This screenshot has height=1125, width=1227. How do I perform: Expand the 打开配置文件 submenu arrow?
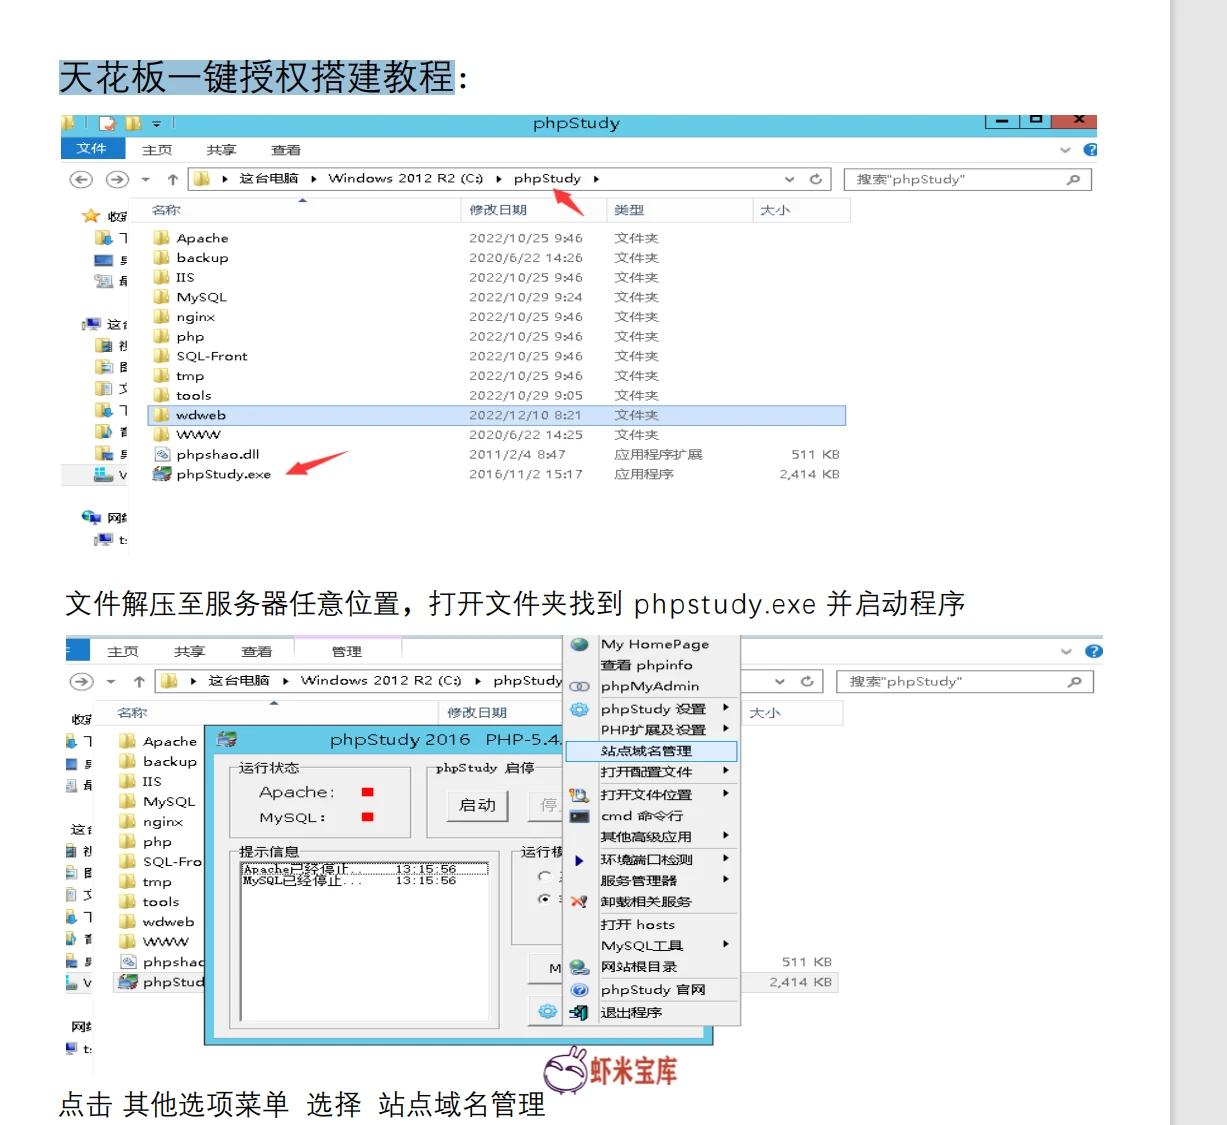point(726,771)
